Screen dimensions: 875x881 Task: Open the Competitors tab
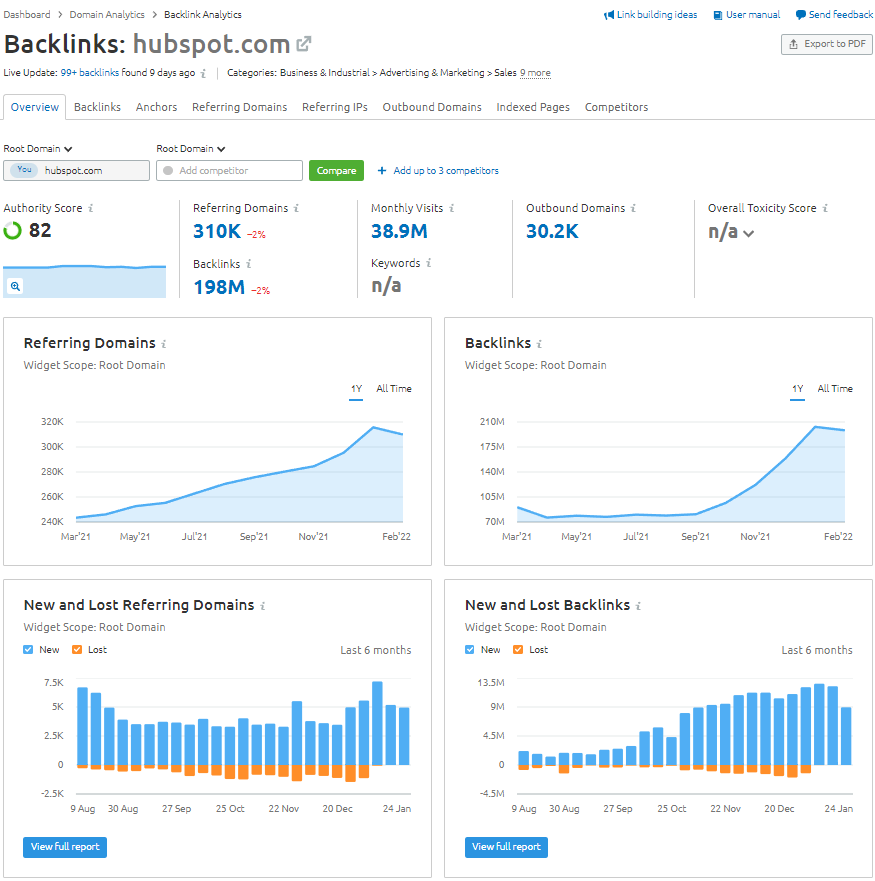(616, 107)
